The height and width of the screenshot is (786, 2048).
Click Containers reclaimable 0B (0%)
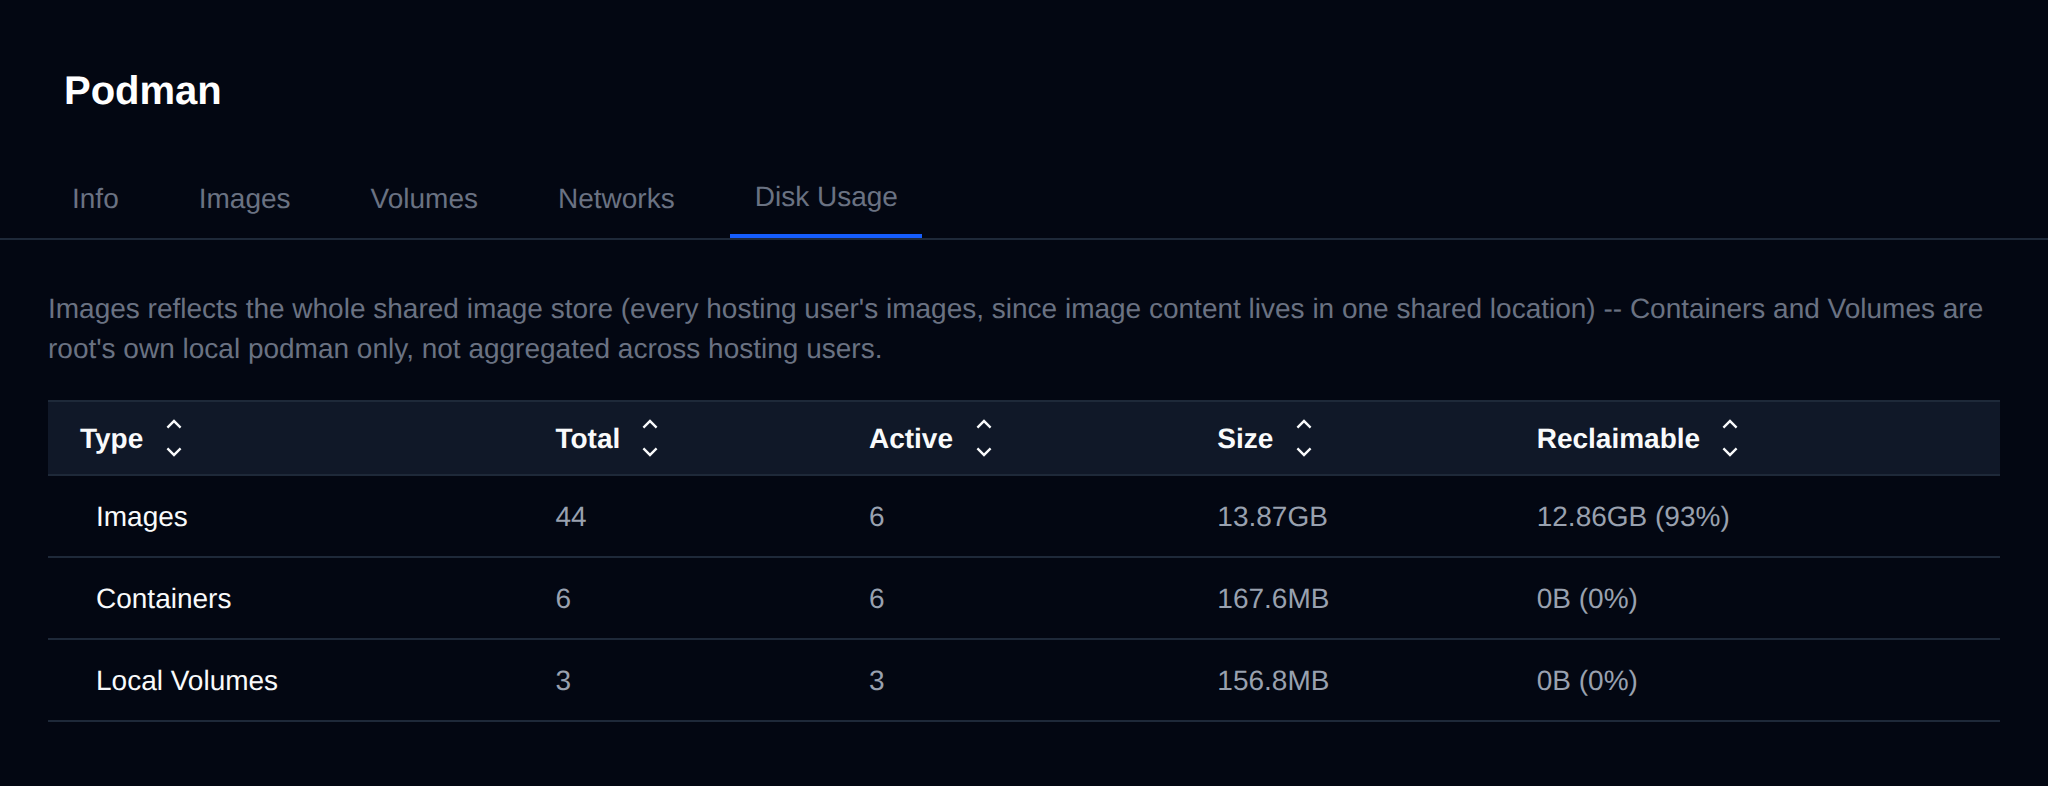coord(1587,598)
